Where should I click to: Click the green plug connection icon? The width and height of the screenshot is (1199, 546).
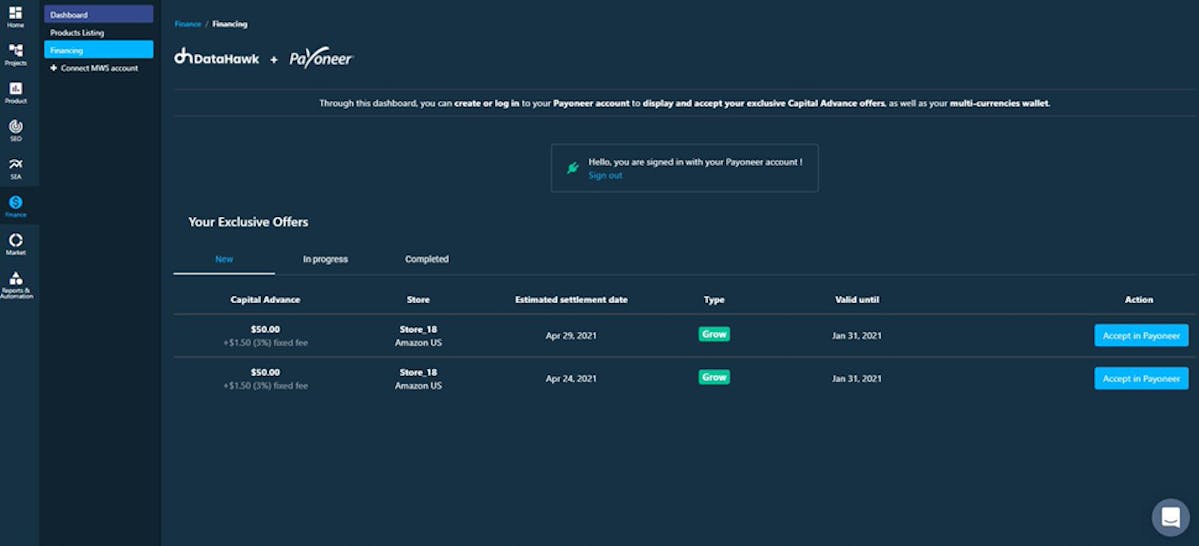click(x=572, y=167)
